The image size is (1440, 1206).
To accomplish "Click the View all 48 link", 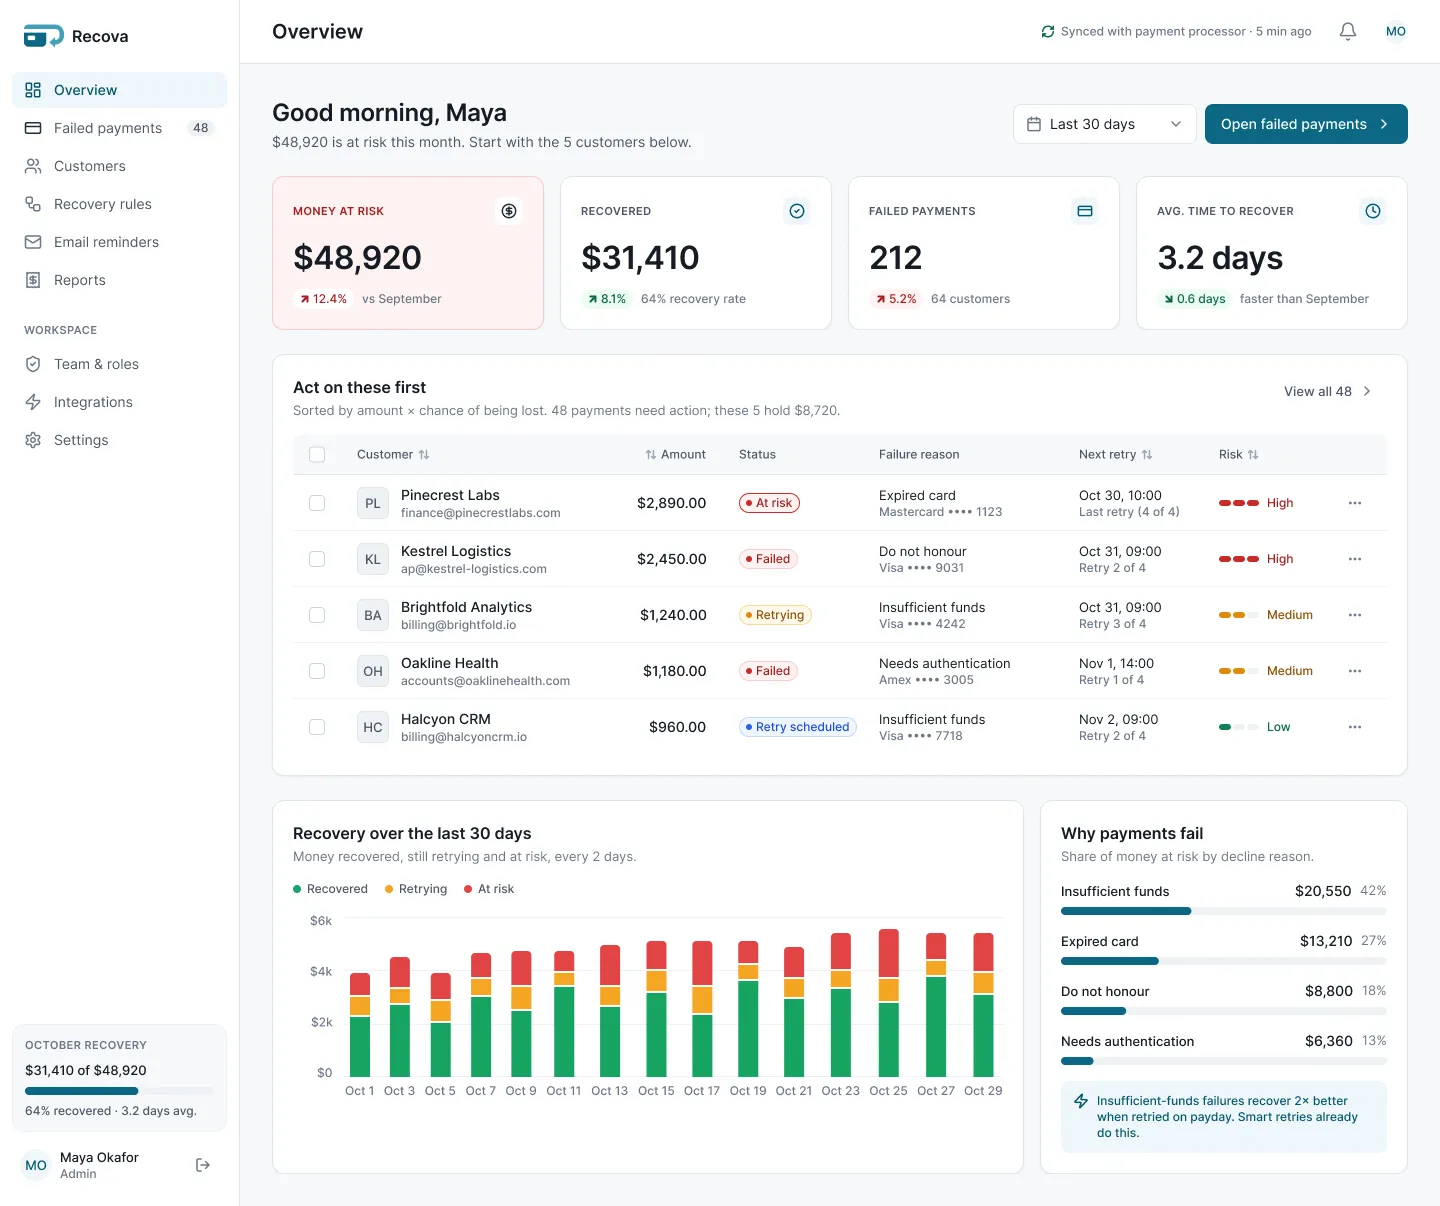I will [1328, 392].
